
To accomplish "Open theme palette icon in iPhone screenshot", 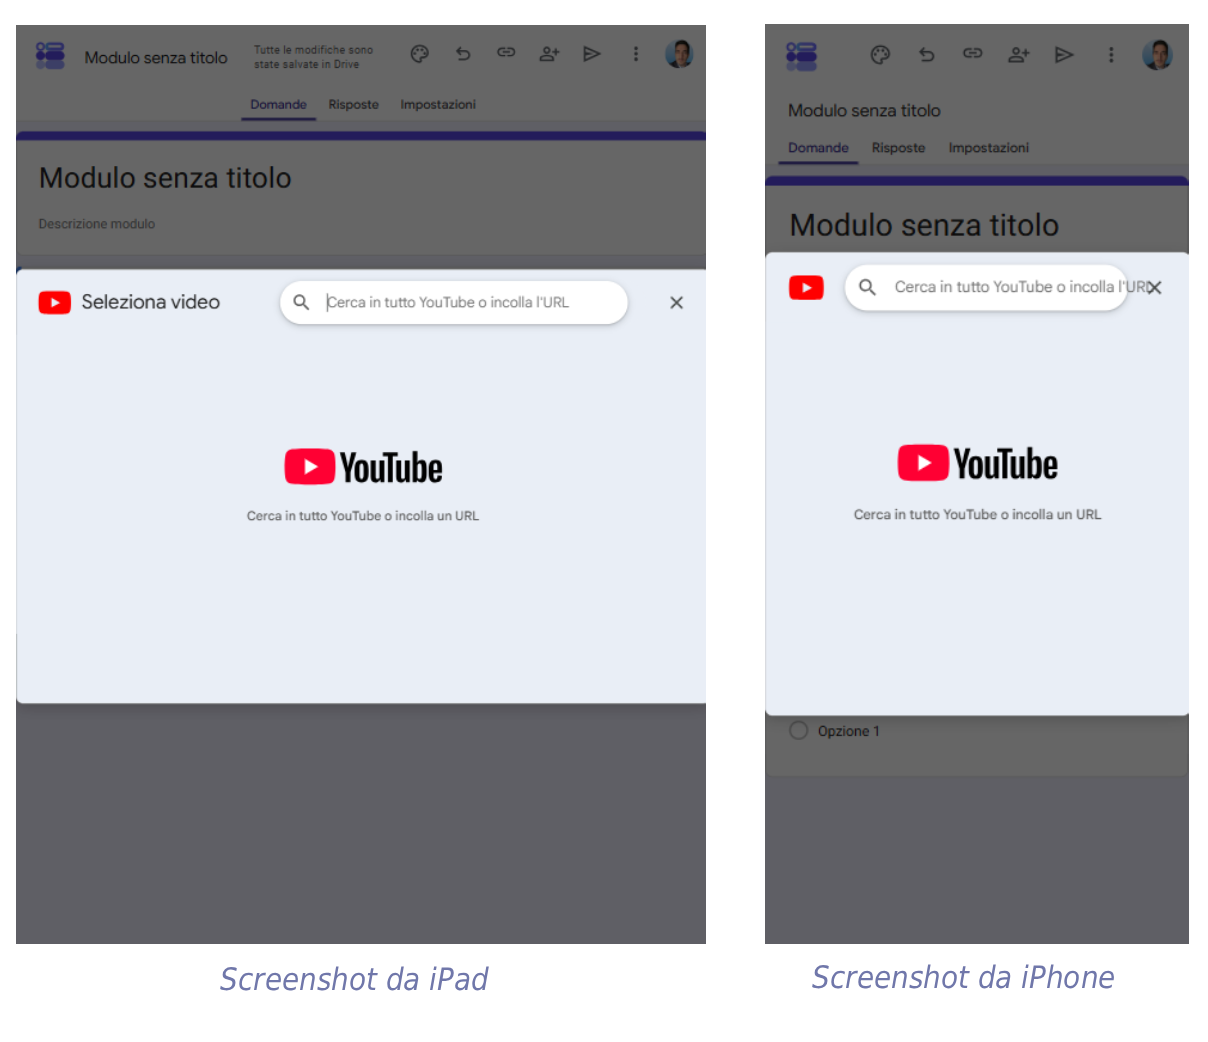I will [880, 55].
